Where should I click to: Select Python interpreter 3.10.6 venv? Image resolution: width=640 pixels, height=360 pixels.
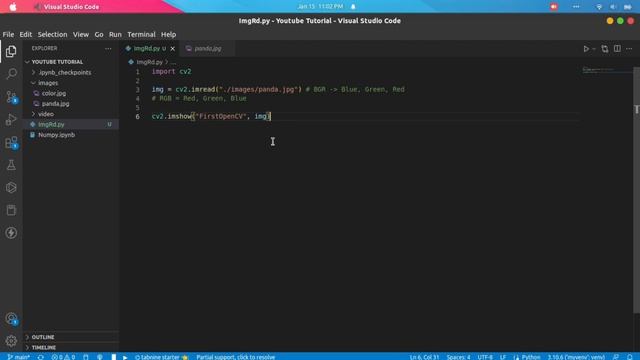point(576,357)
